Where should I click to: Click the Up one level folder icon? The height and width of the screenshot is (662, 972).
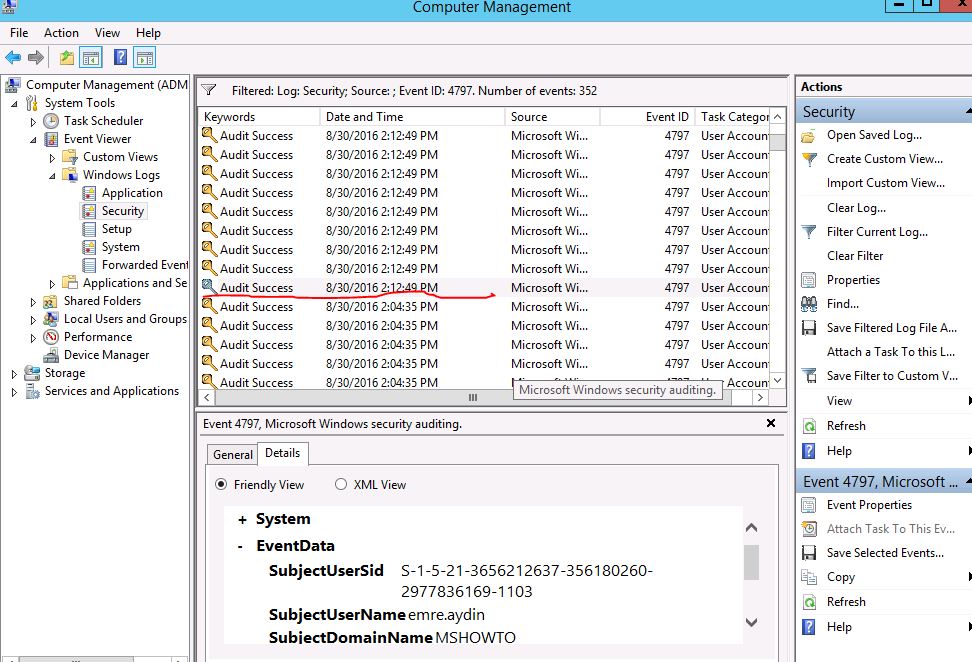[x=66, y=58]
